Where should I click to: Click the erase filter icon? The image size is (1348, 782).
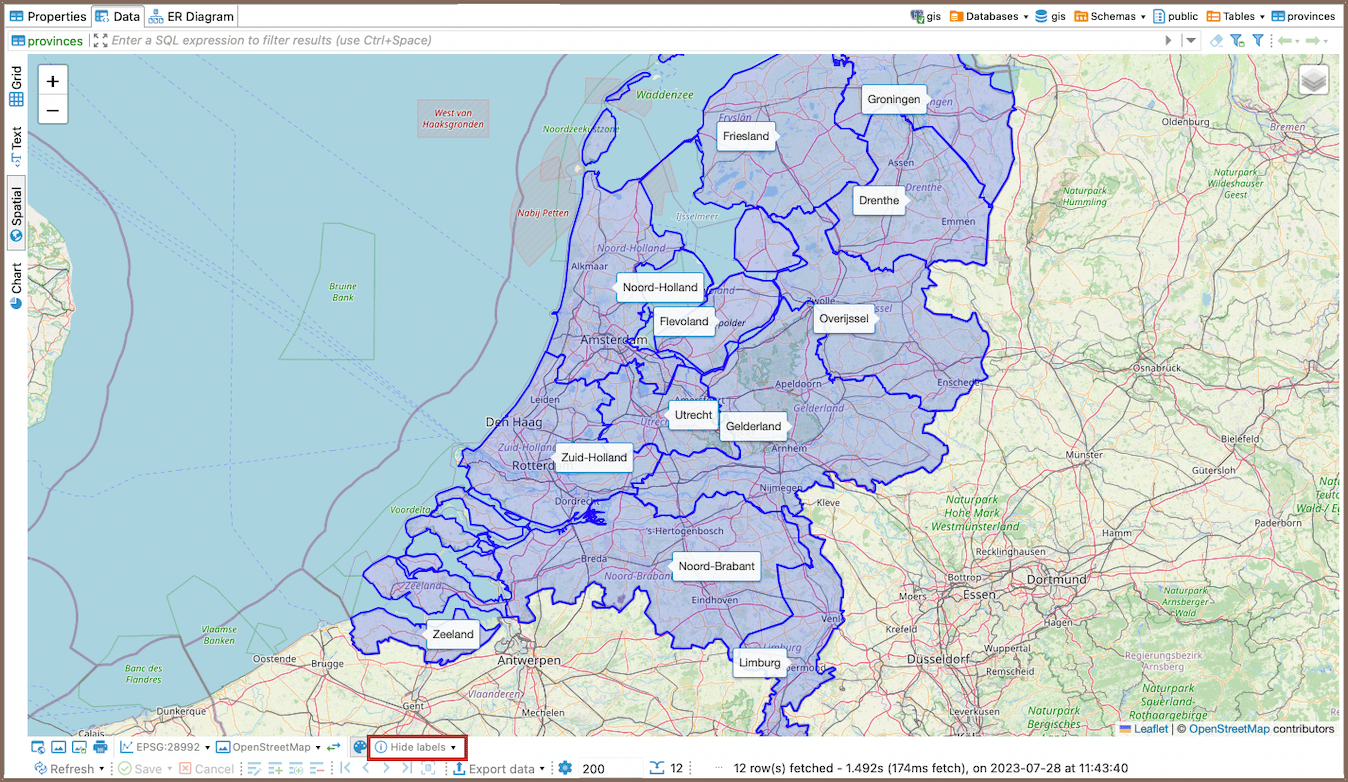(x=1216, y=41)
